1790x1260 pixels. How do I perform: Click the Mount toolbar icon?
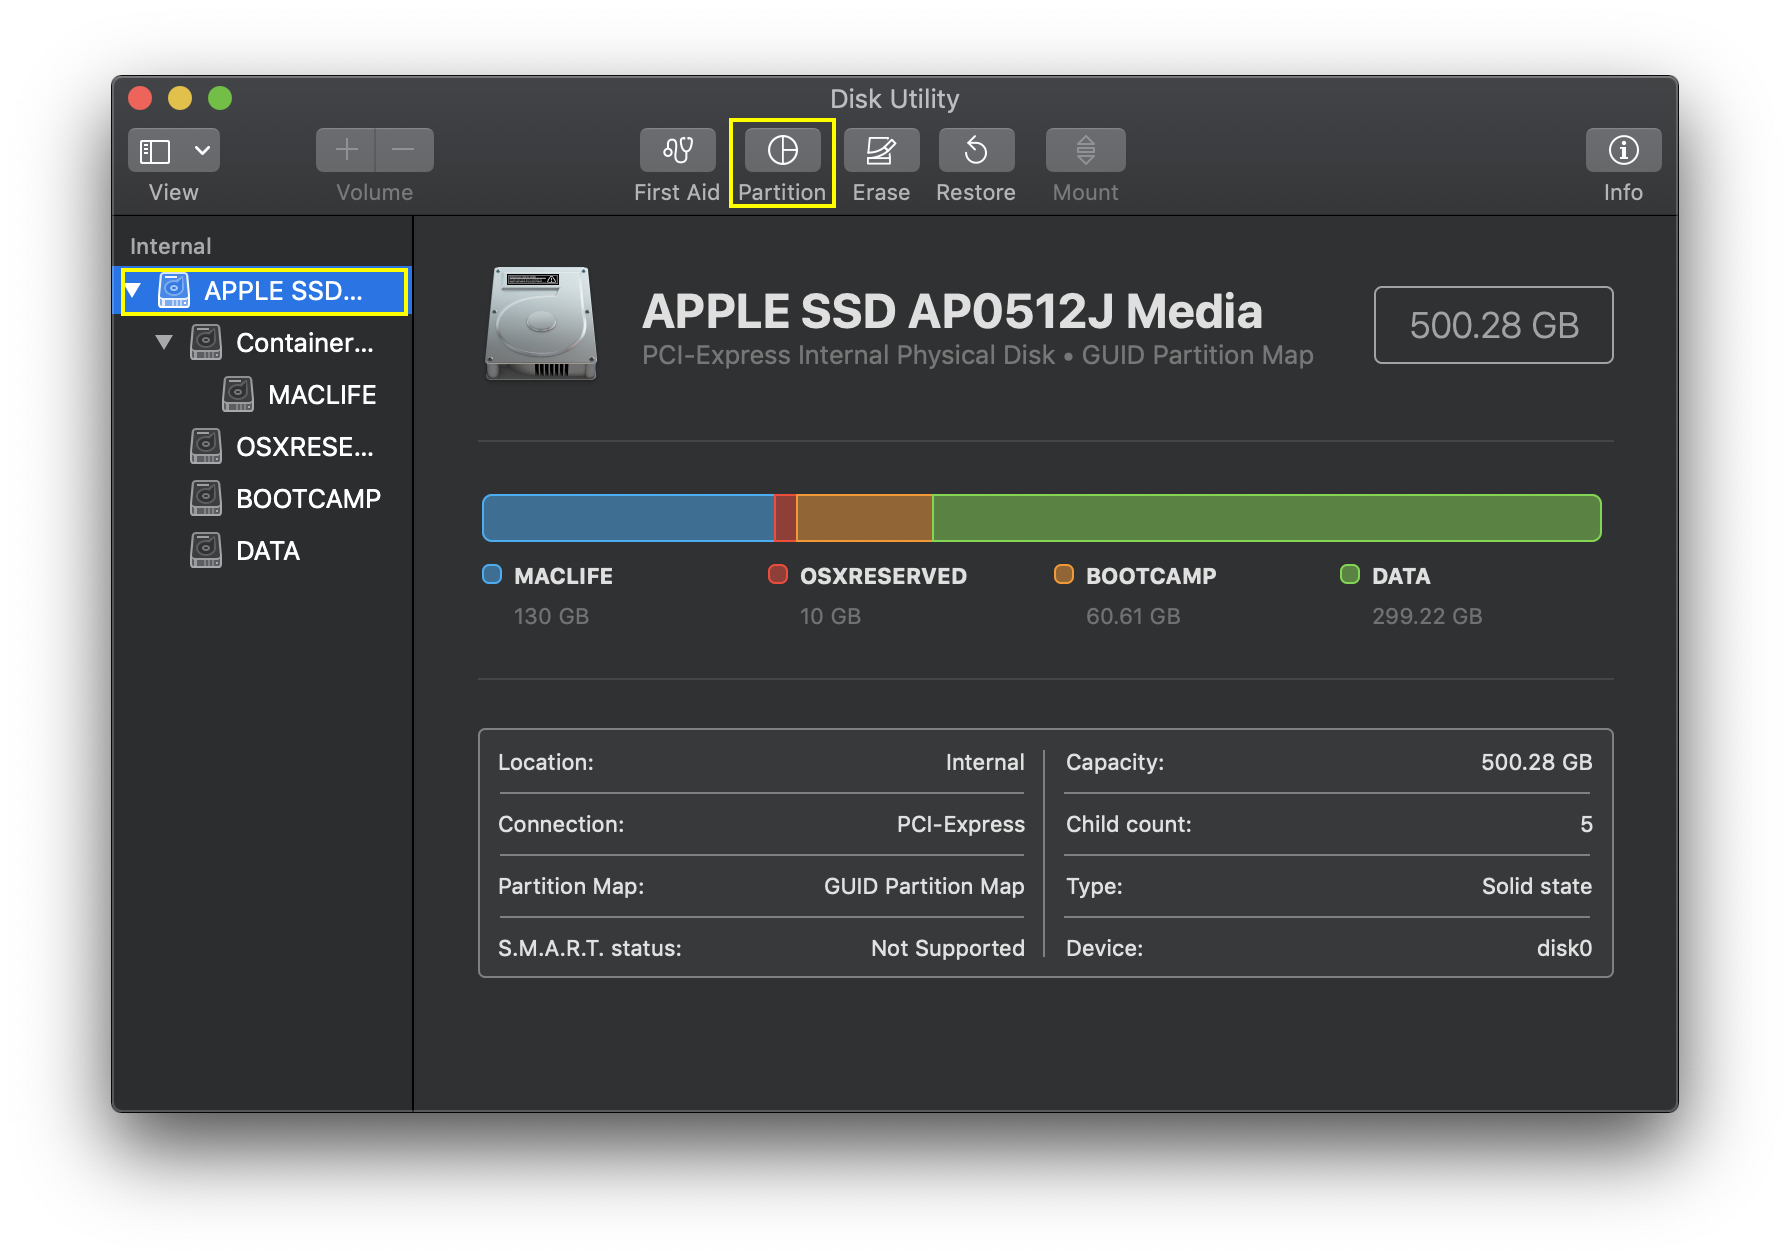[x=1085, y=151]
